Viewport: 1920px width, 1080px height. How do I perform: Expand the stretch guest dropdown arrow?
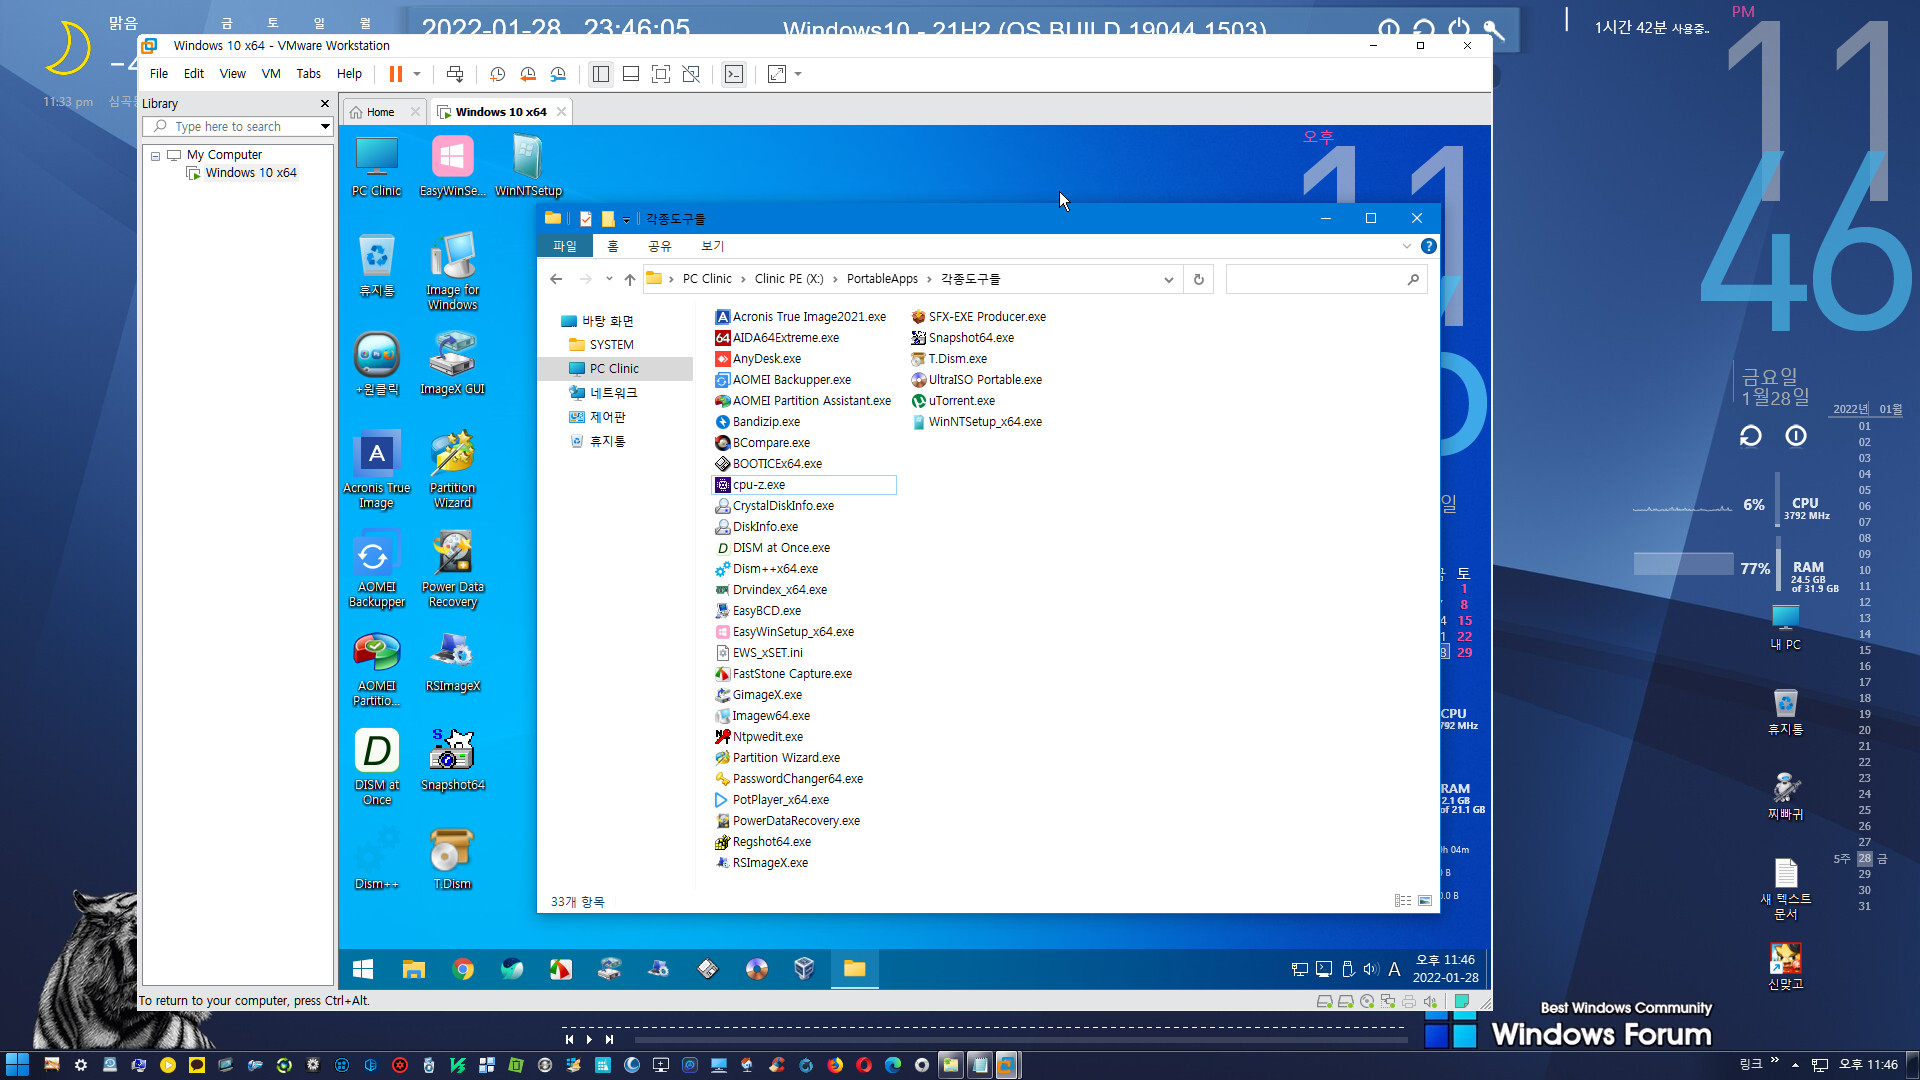(798, 74)
